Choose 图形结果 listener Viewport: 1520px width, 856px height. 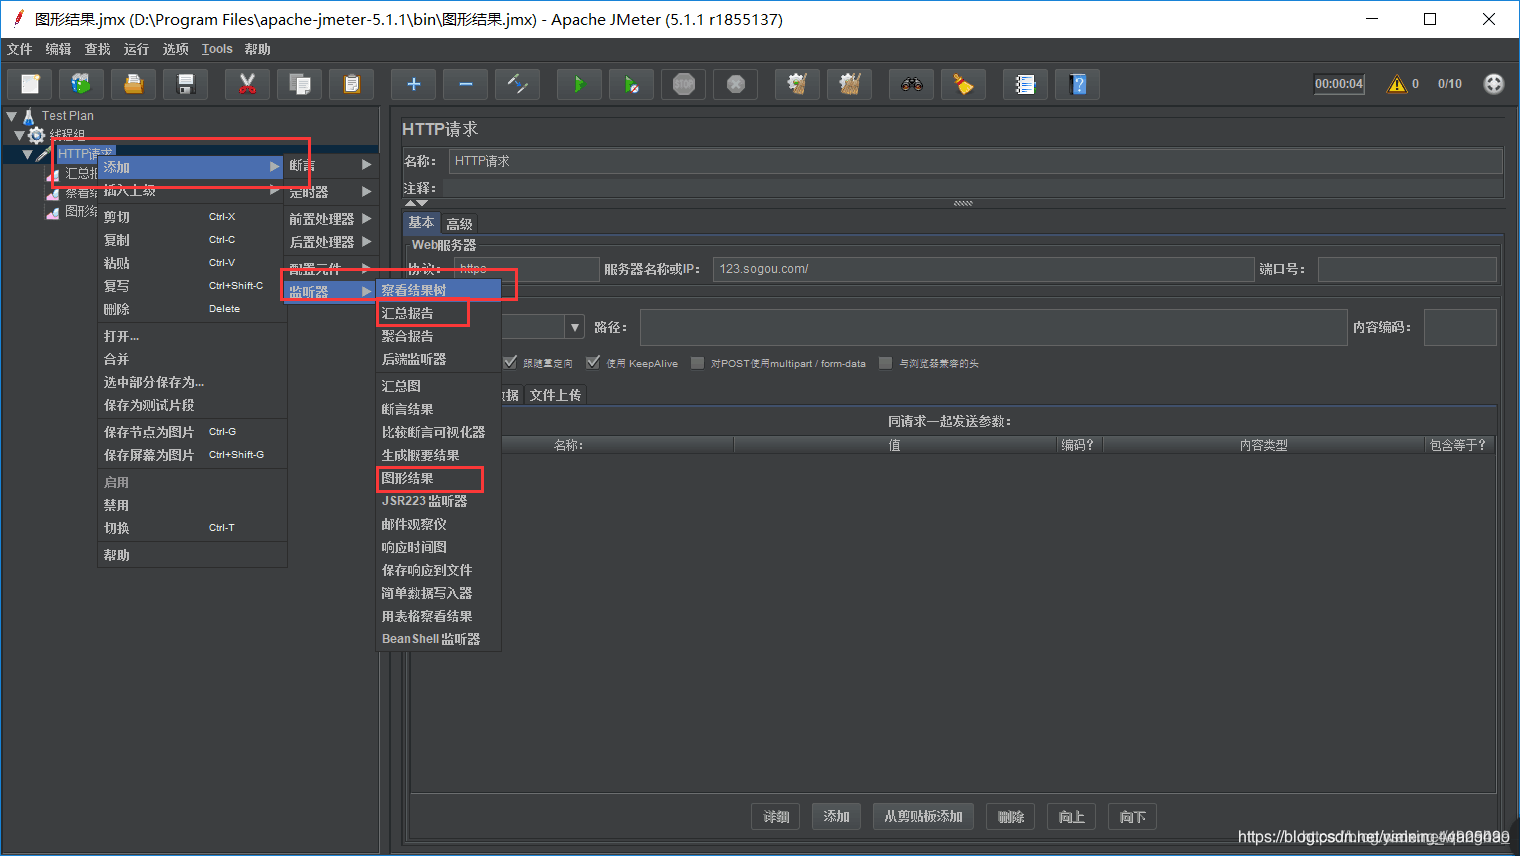[438, 478]
